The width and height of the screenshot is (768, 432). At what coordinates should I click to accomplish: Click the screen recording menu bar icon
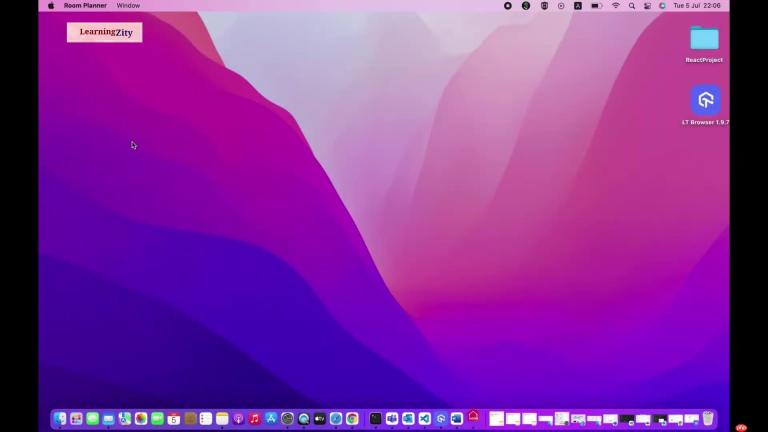pos(508,6)
